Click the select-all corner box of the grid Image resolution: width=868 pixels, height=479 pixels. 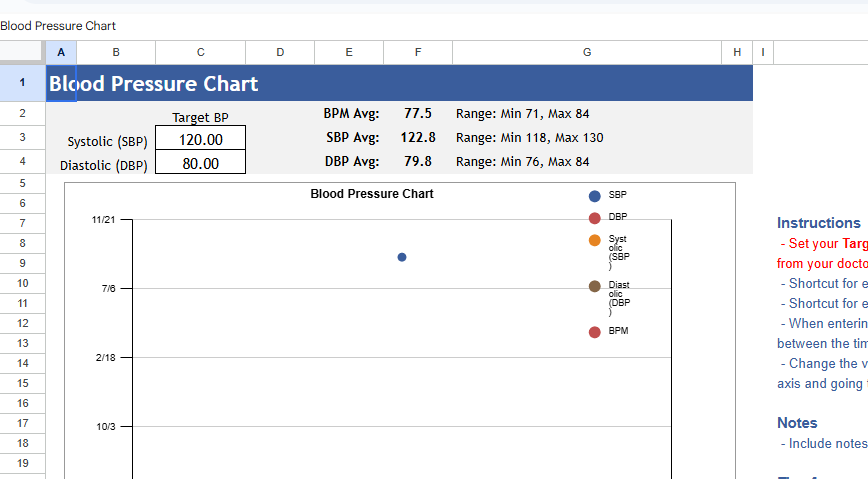click(x=22, y=52)
